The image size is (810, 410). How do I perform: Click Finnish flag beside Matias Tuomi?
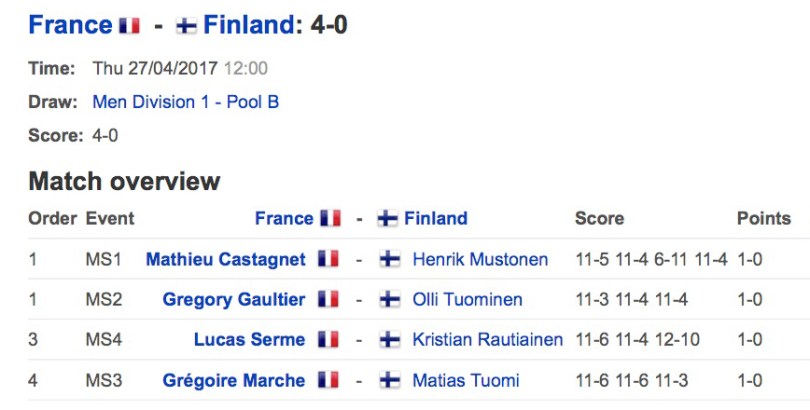click(390, 380)
